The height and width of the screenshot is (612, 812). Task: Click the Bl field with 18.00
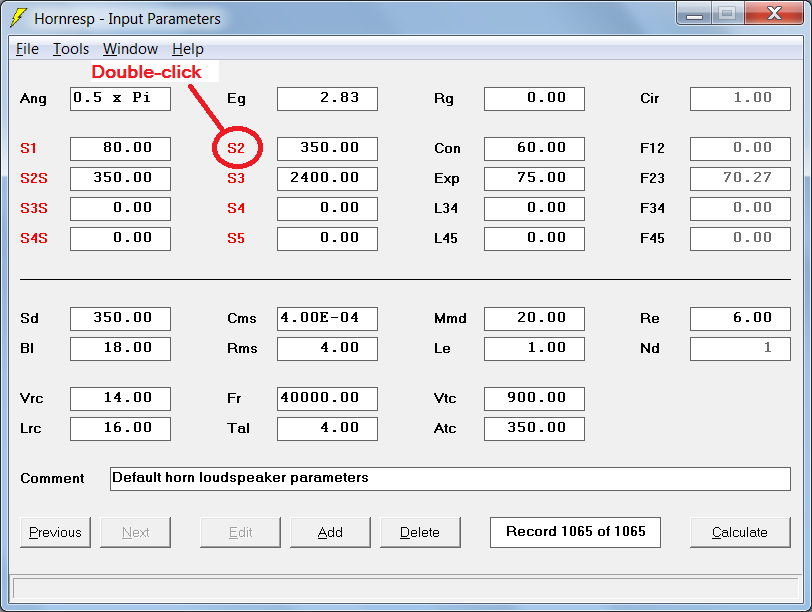(x=120, y=348)
